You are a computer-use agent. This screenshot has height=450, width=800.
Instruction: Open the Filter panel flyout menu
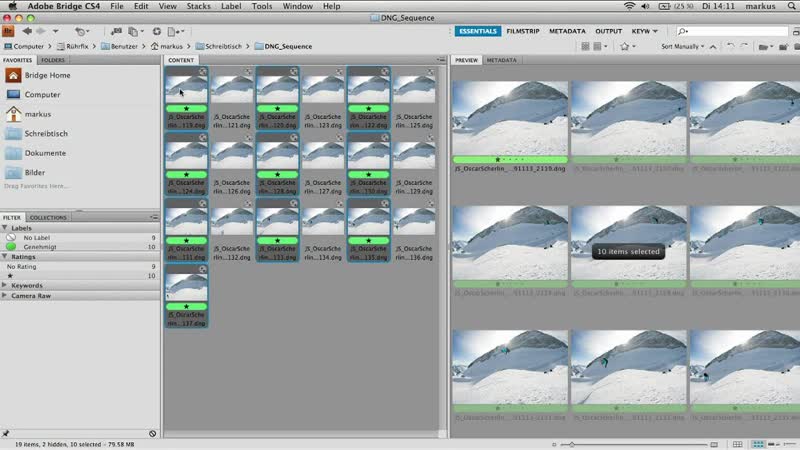(x=154, y=217)
